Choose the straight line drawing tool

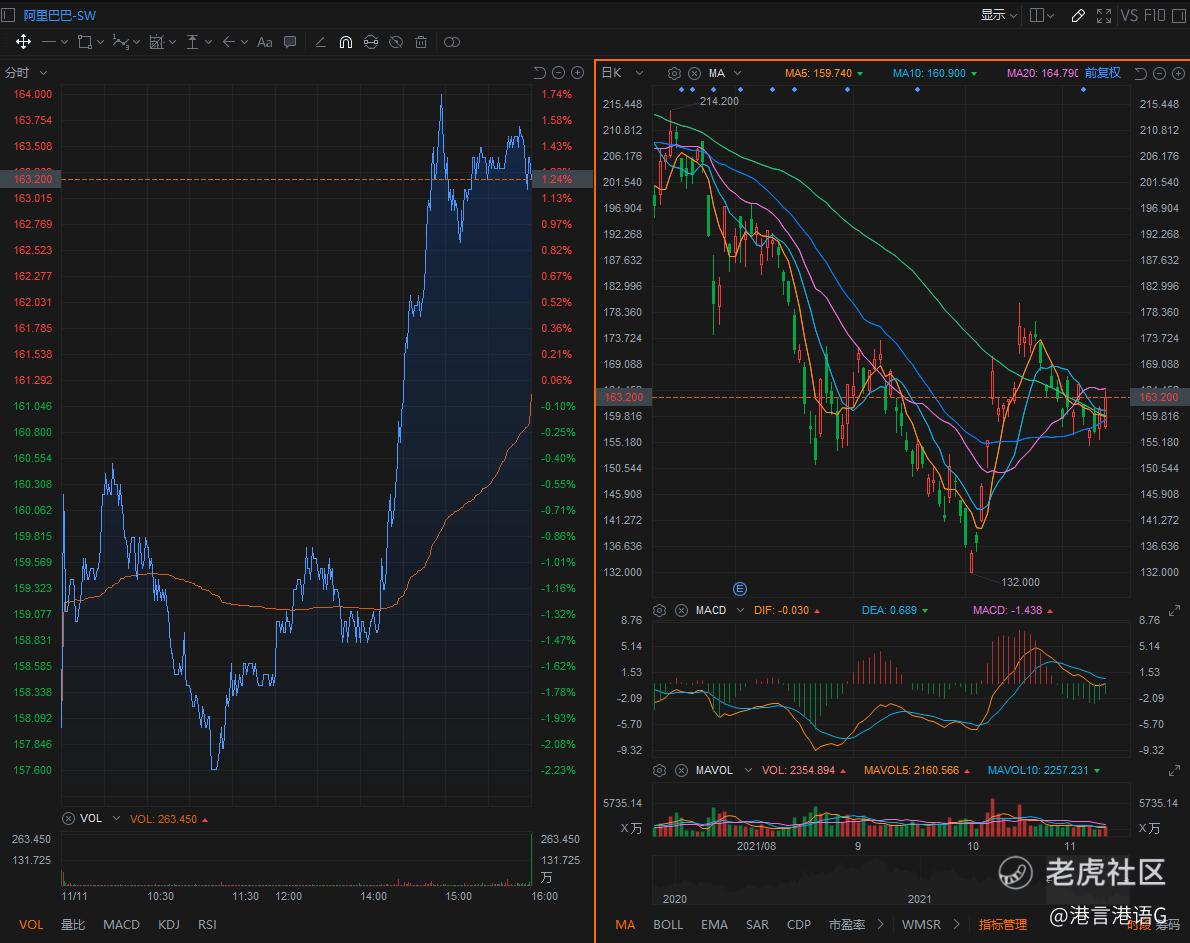tap(49, 42)
